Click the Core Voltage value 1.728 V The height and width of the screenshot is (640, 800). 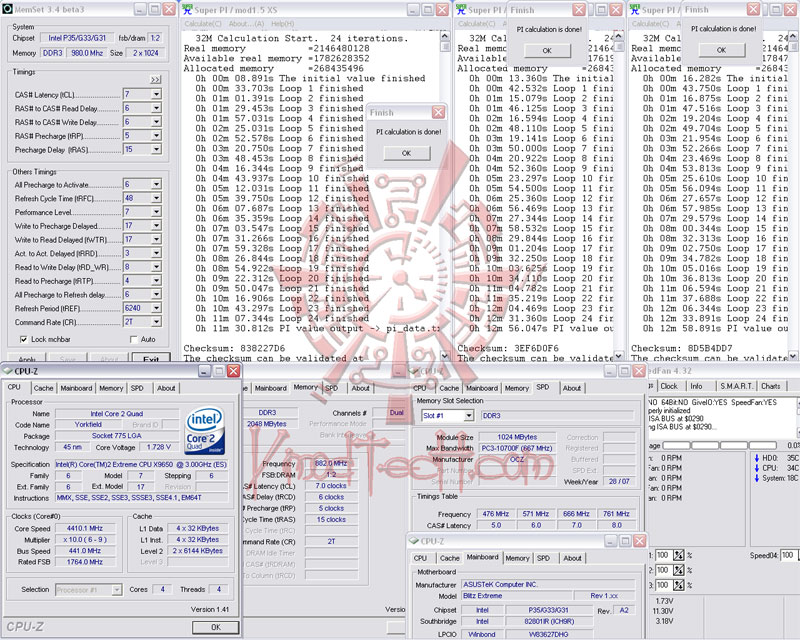click(159, 447)
